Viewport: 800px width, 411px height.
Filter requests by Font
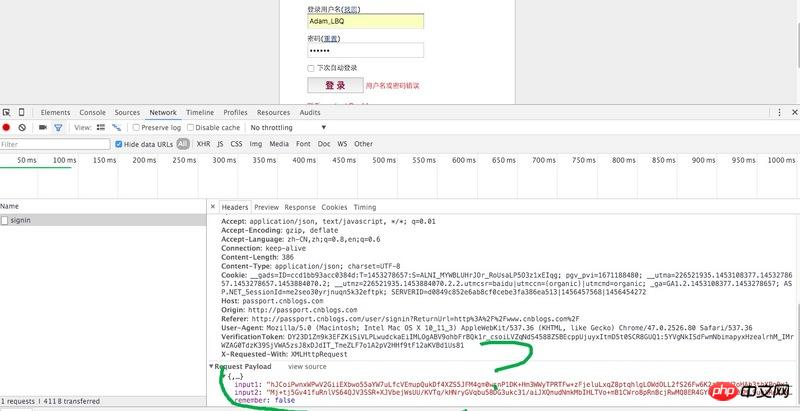[x=303, y=144]
